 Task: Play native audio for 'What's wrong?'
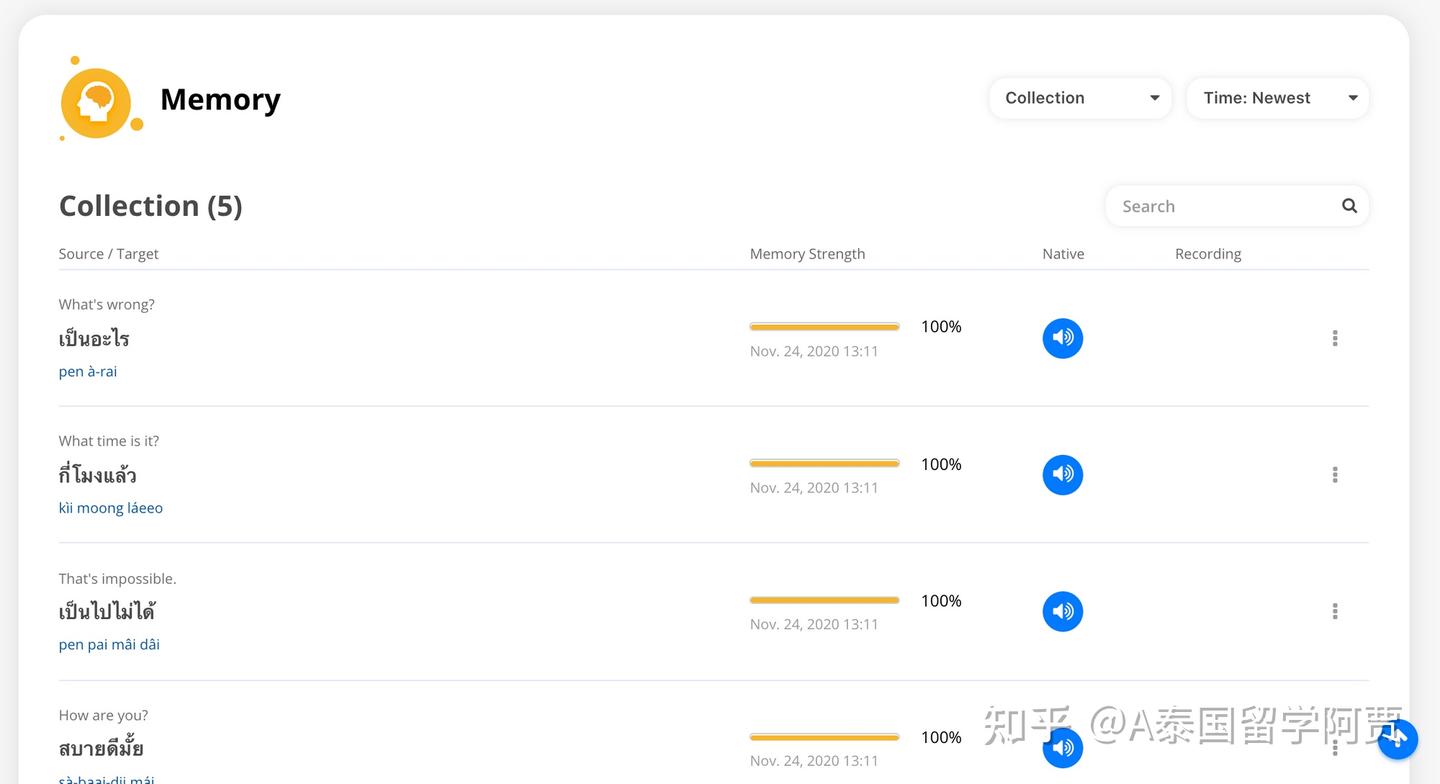(x=1062, y=338)
